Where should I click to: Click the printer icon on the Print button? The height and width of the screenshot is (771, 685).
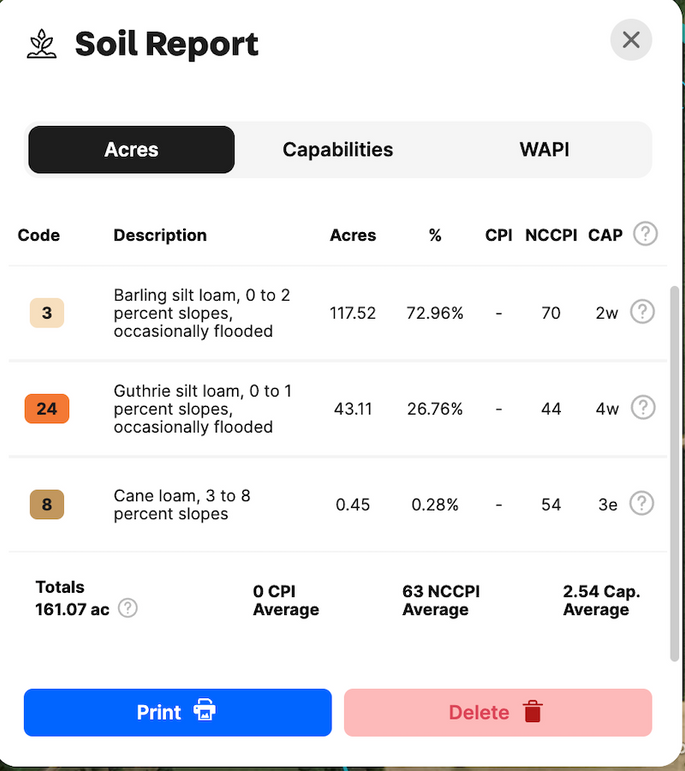tap(205, 710)
